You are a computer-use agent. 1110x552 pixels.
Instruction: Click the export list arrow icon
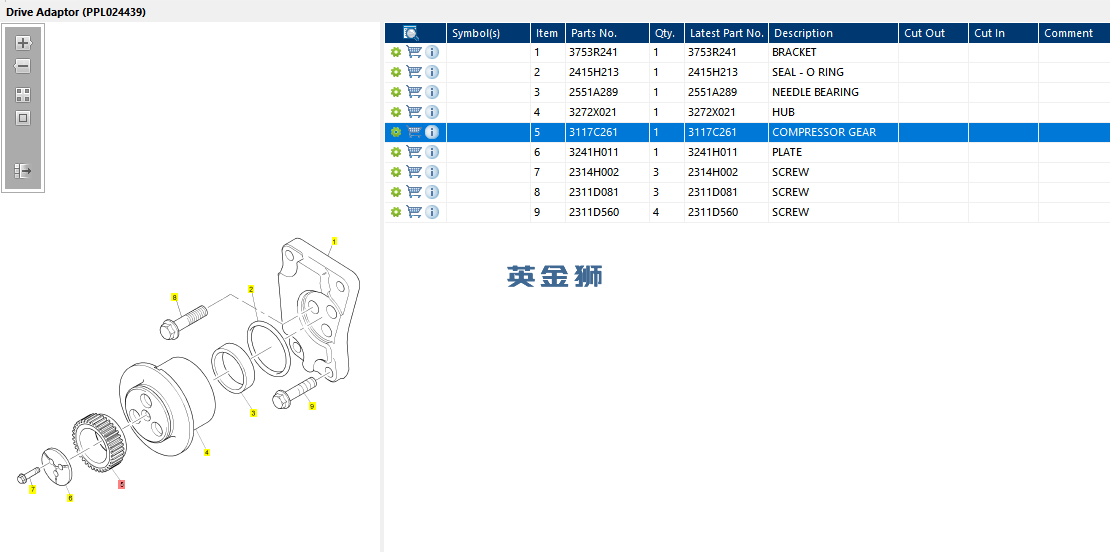click(x=23, y=171)
